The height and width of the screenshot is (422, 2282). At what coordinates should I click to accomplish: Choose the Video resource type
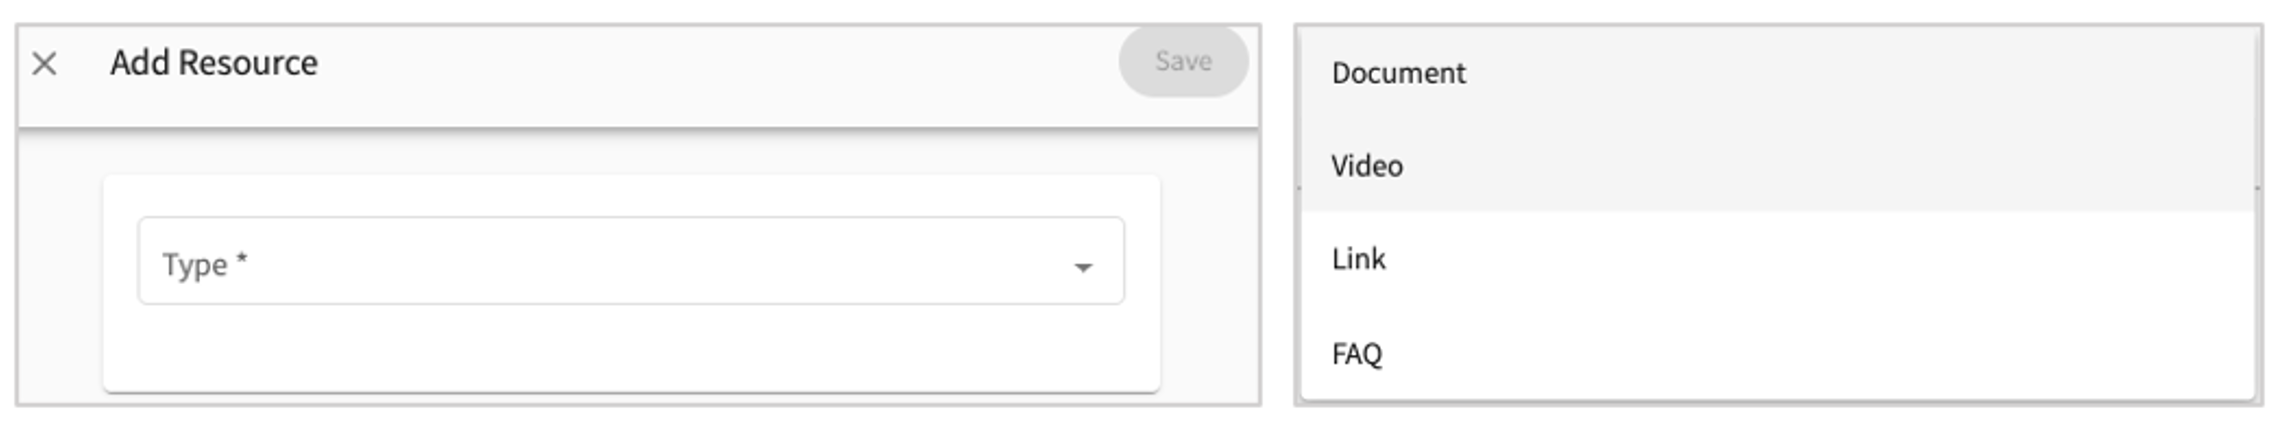click(1367, 166)
